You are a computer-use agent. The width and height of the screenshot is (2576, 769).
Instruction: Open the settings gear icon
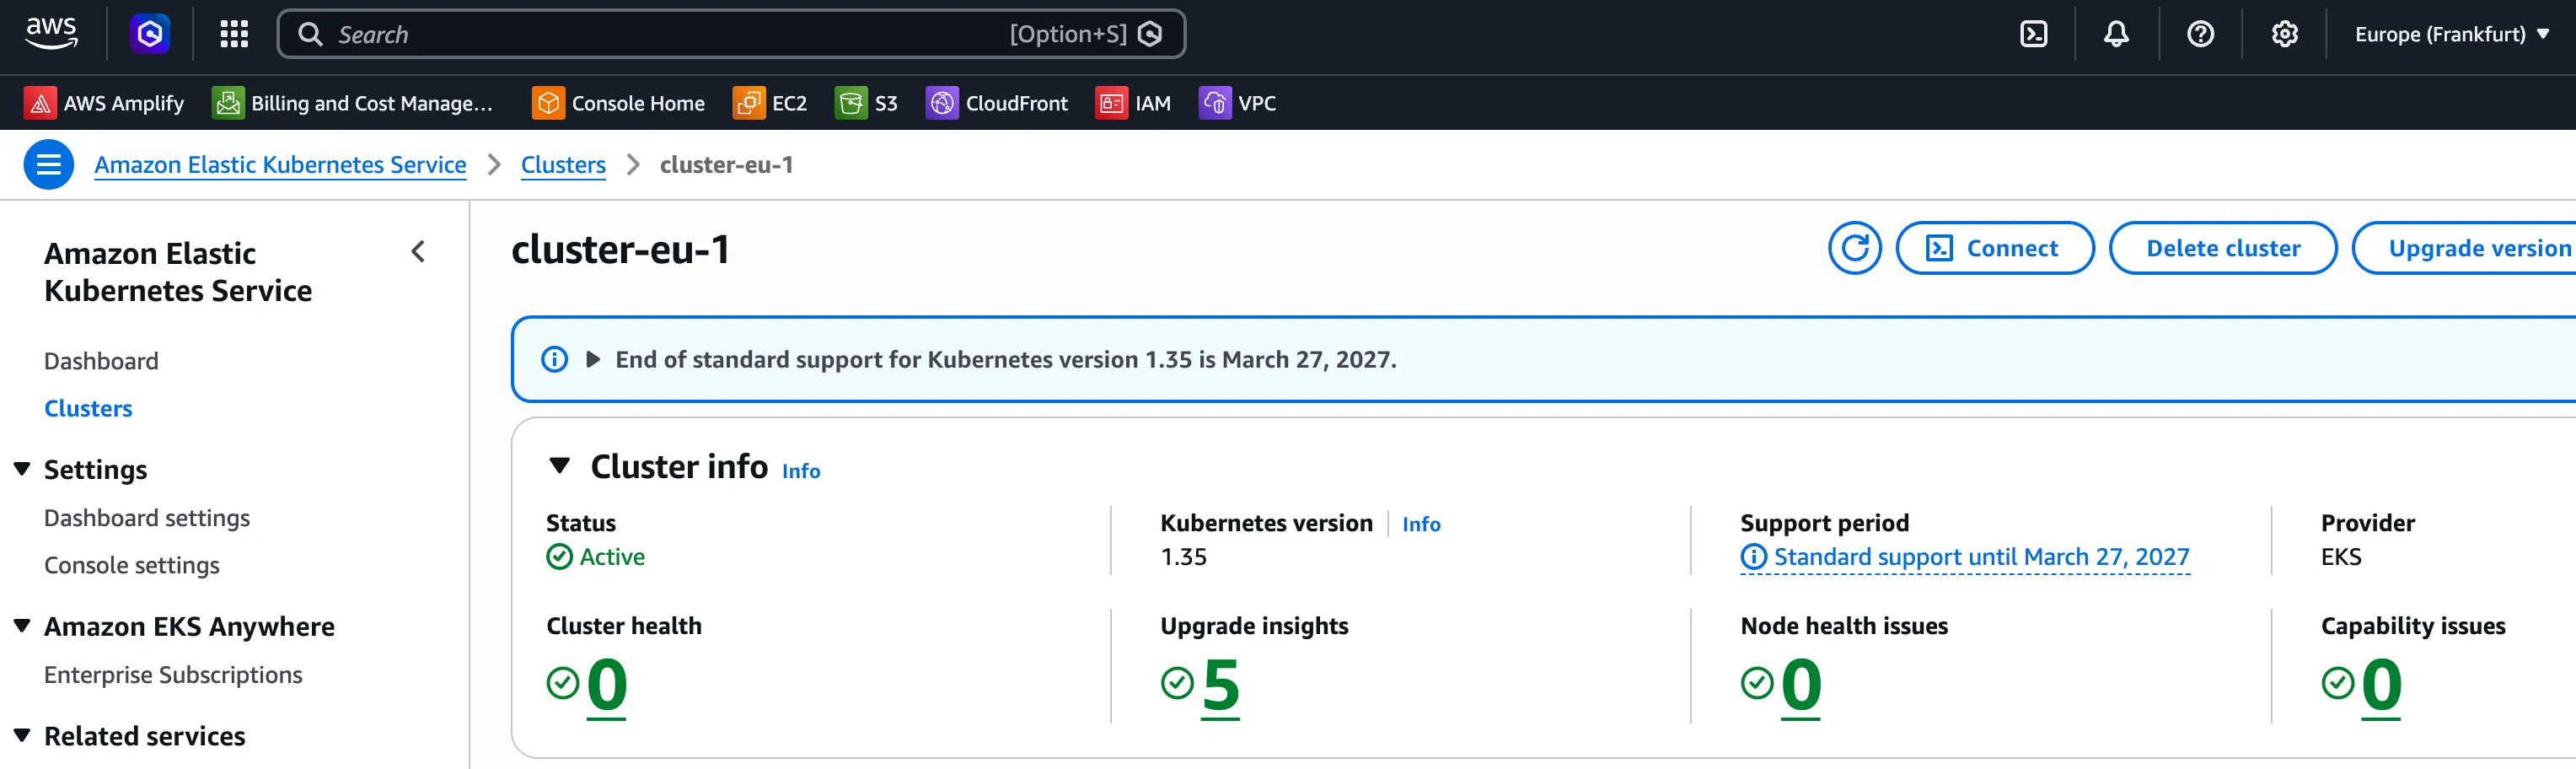2283,35
